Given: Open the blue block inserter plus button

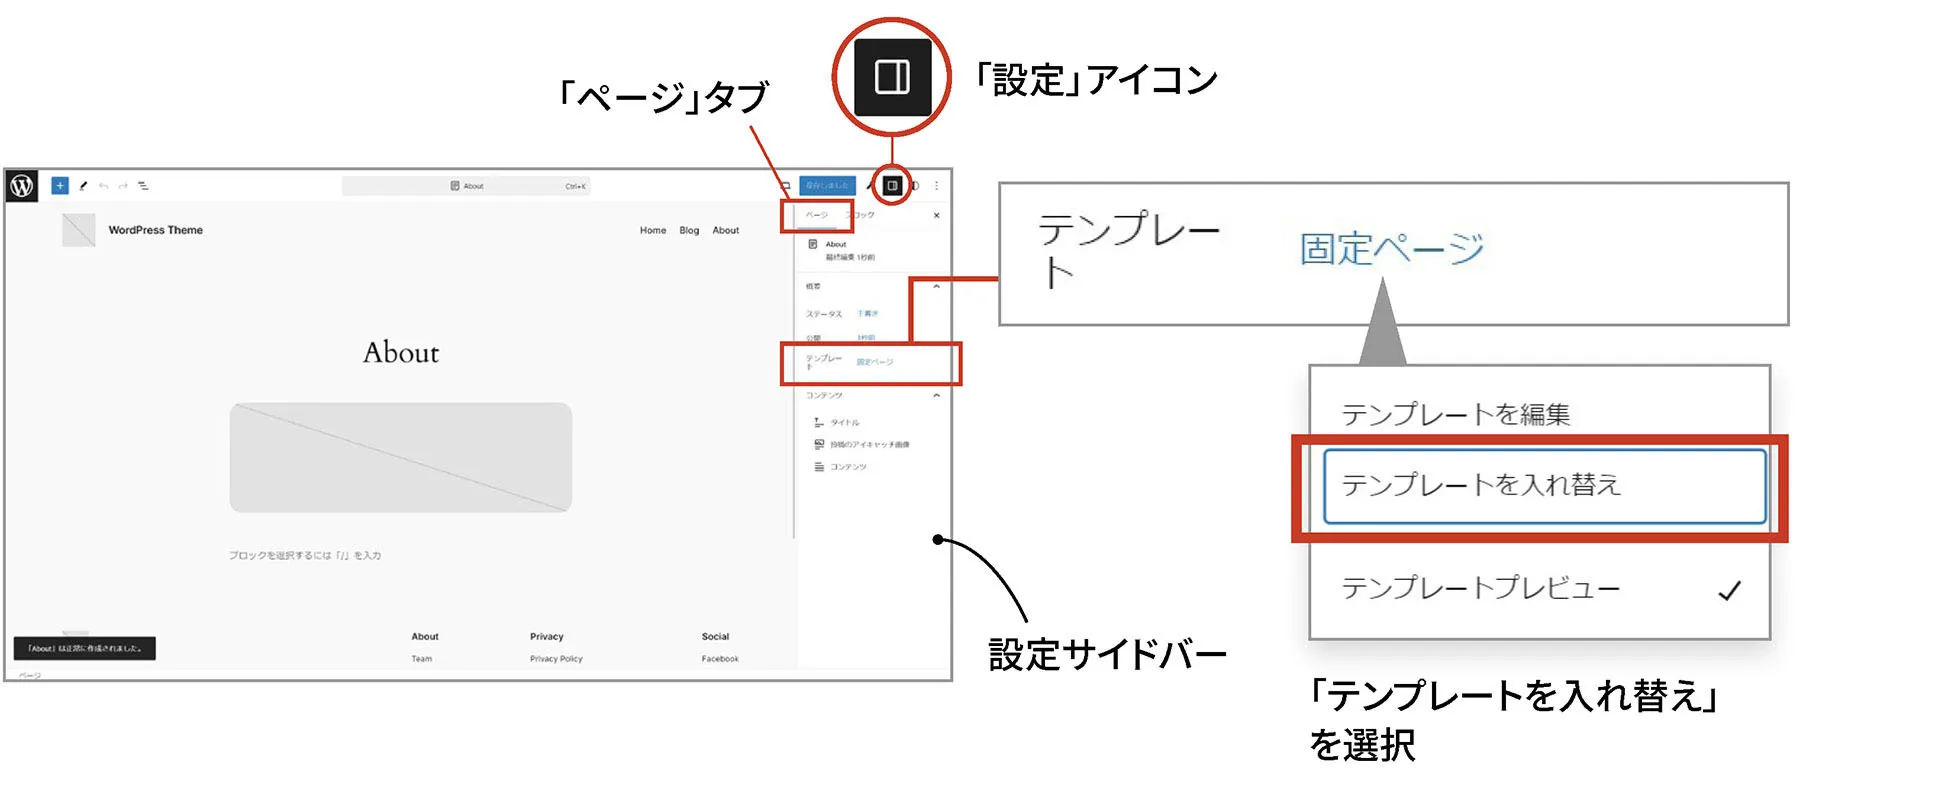Looking at the screenshot, I should (x=60, y=186).
